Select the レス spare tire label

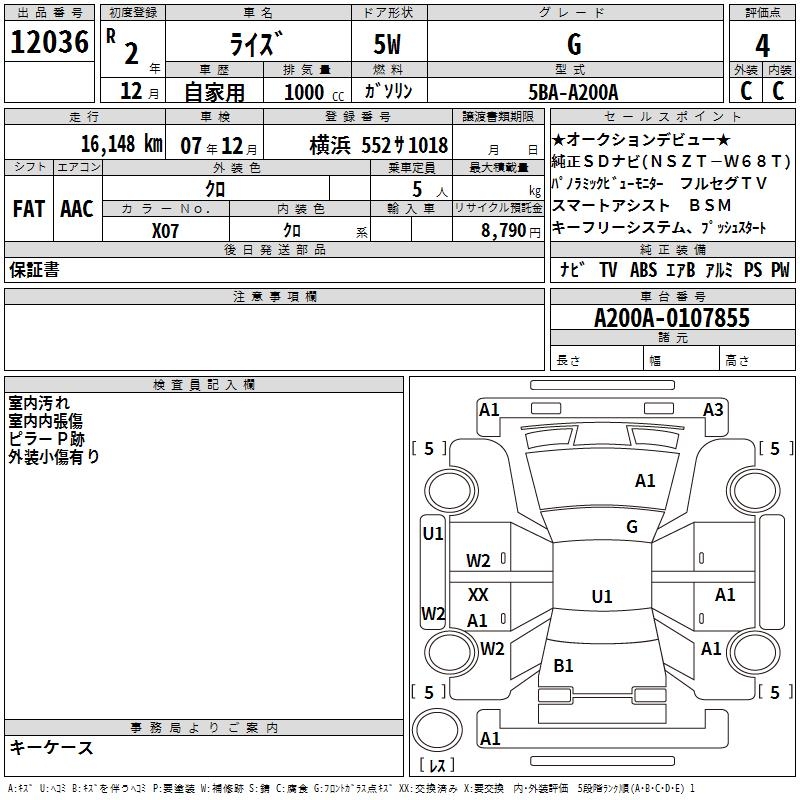(437, 765)
